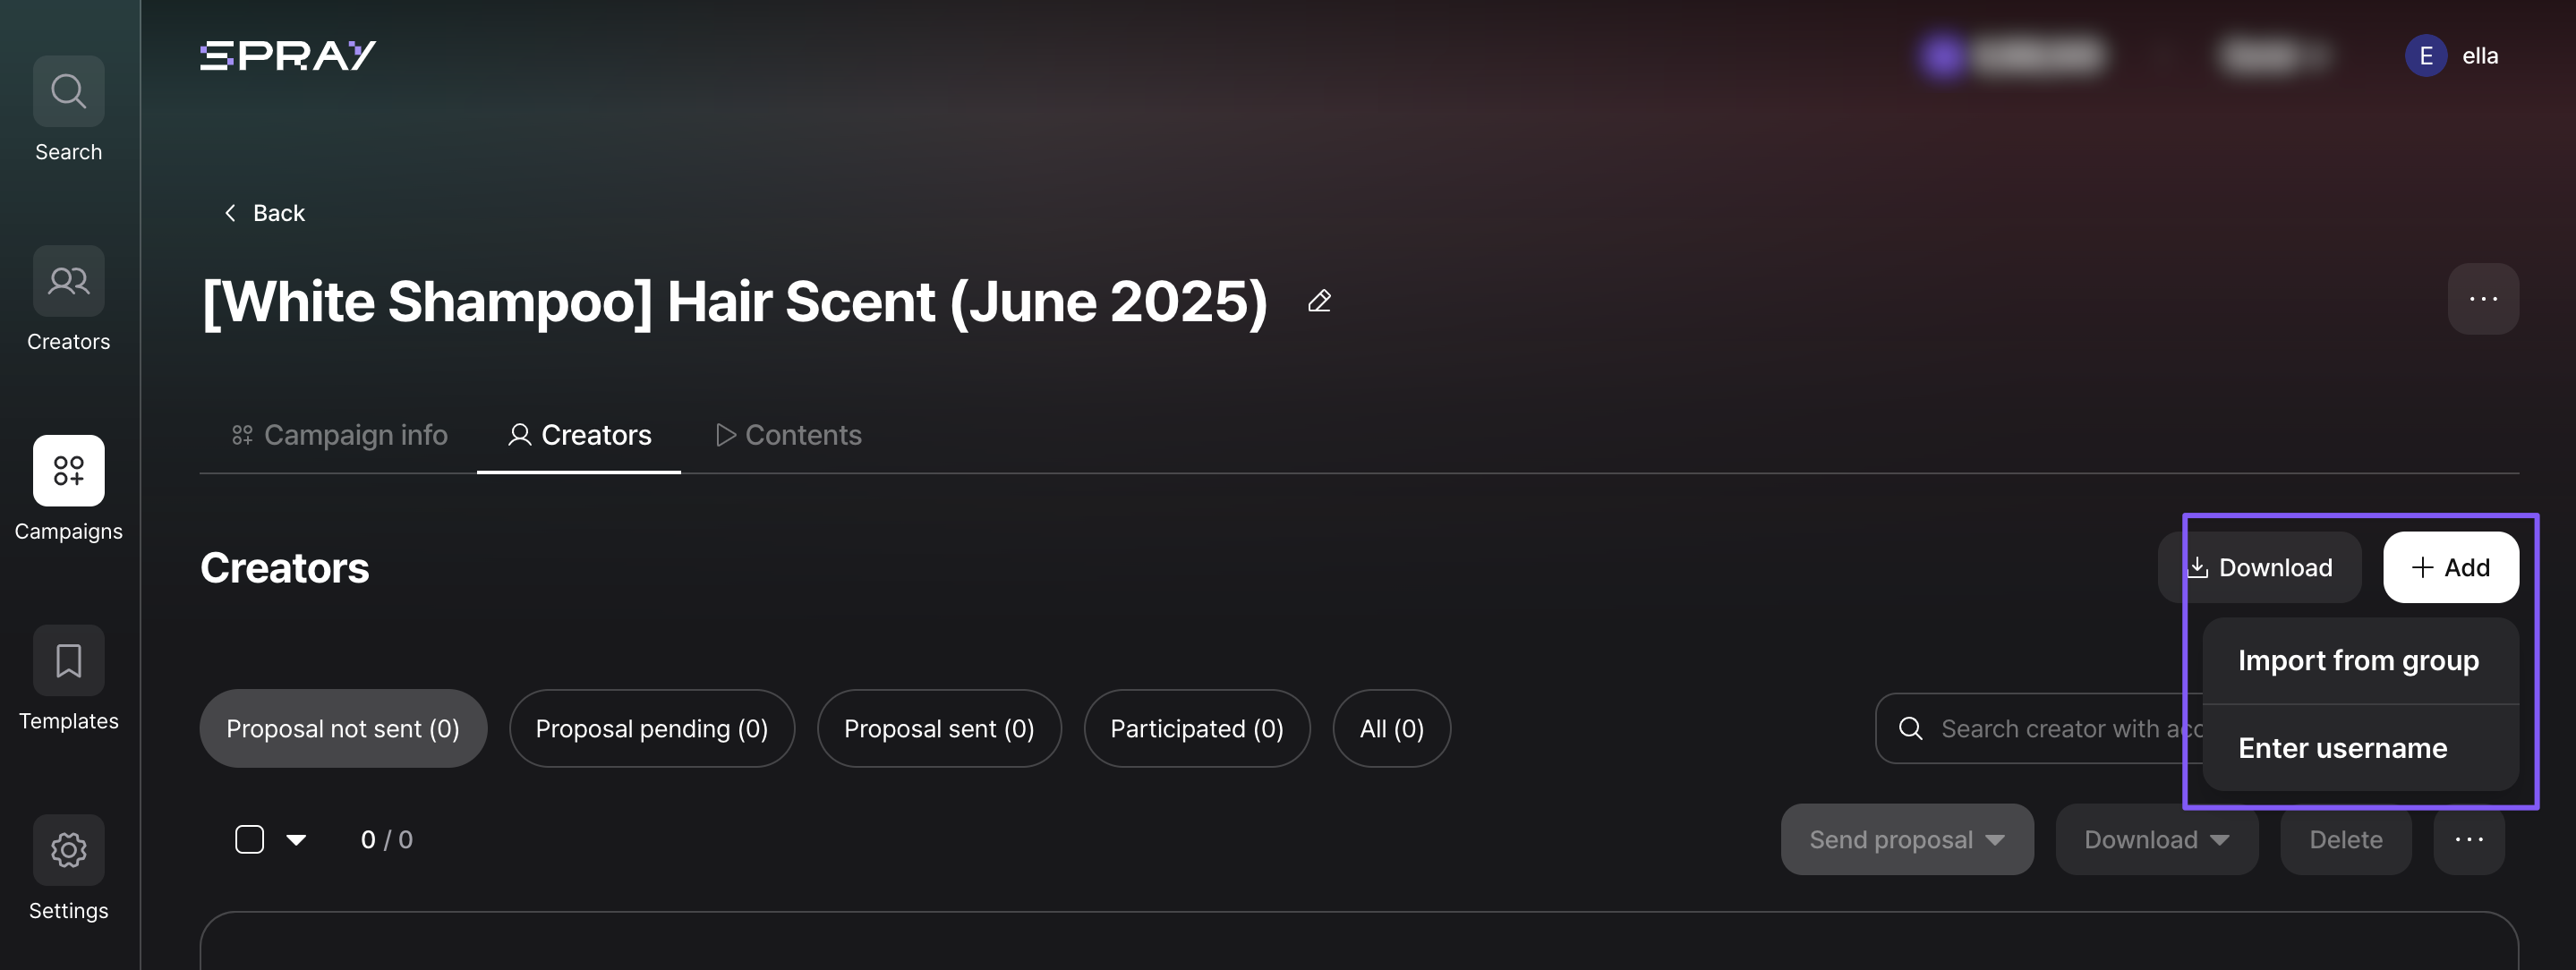Screen dimensions: 2576x970
Task: Select the Proposal not sent filter
Action: (x=343, y=729)
